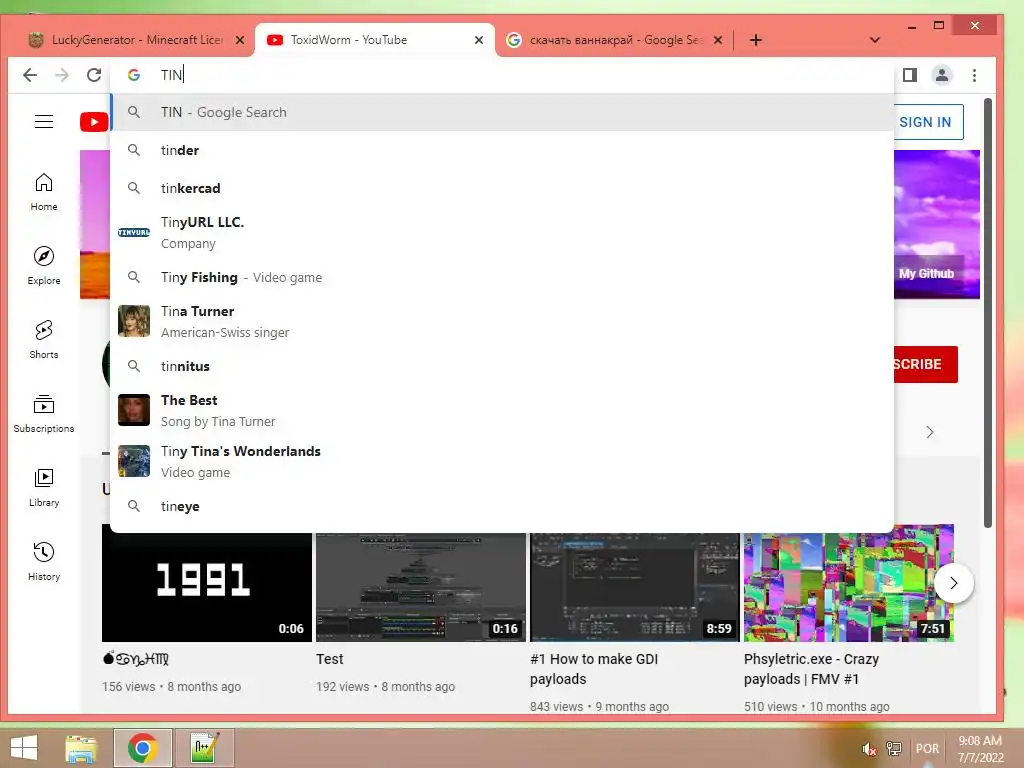This screenshot has width=1024, height=768.
Task: Choose the 'tinder' suggestion
Action: click(502, 150)
